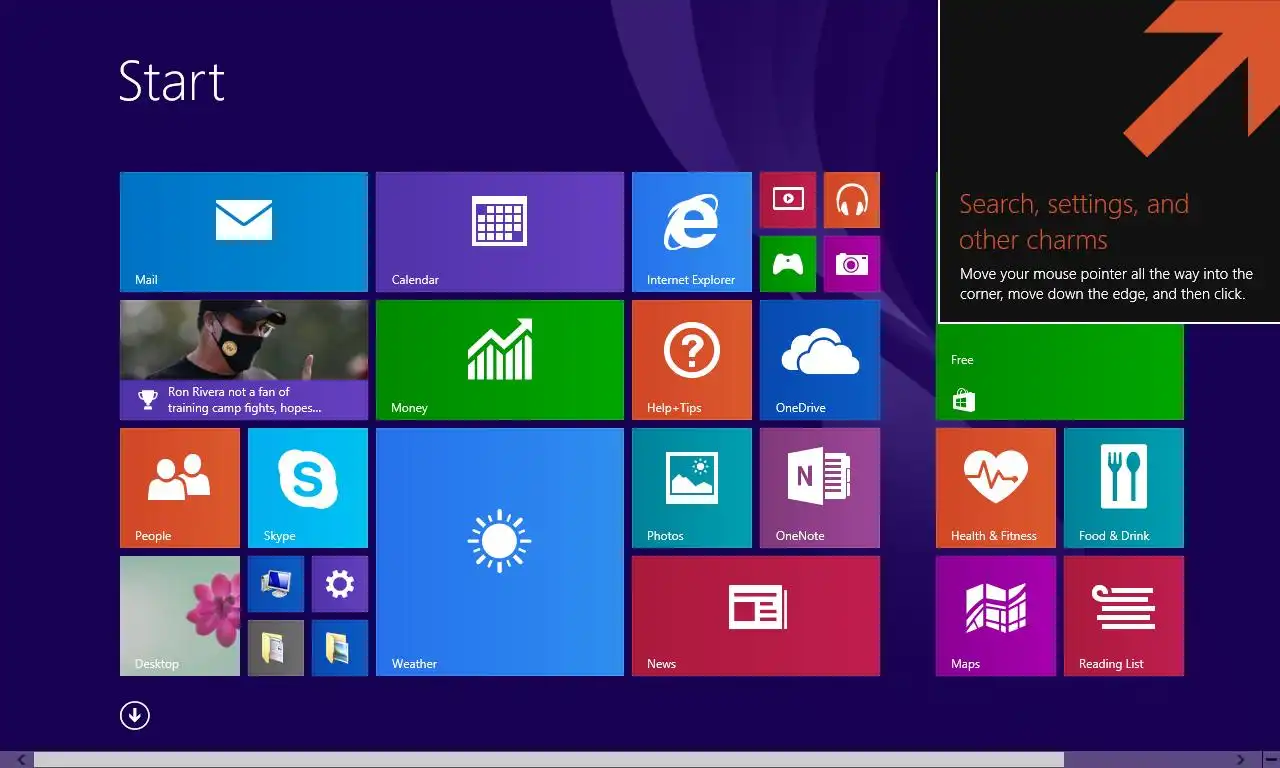Show all apps with down arrow button
The height and width of the screenshot is (768, 1280).
tap(135, 715)
